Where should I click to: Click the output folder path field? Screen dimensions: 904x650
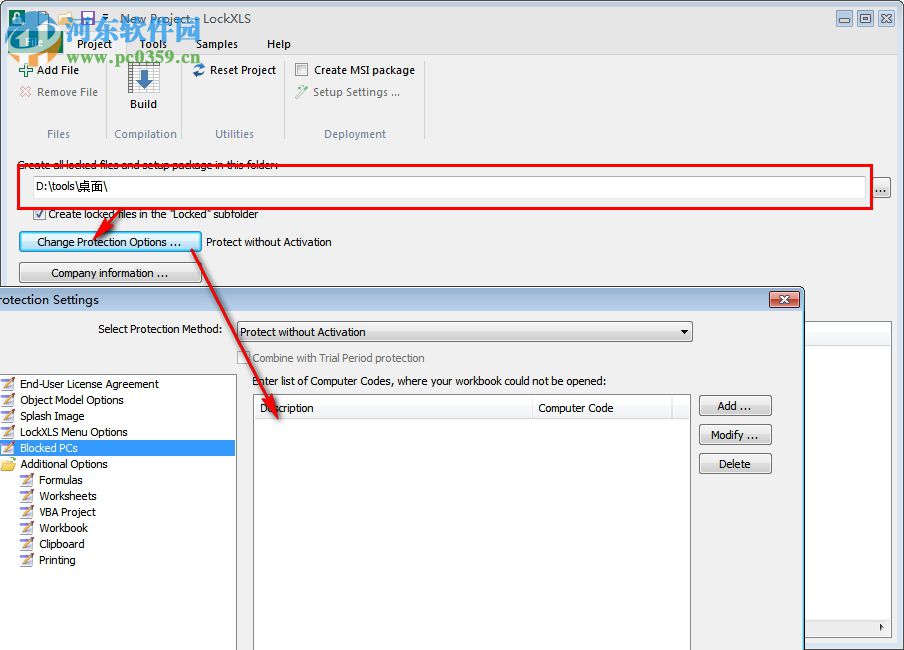[x=450, y=186]
